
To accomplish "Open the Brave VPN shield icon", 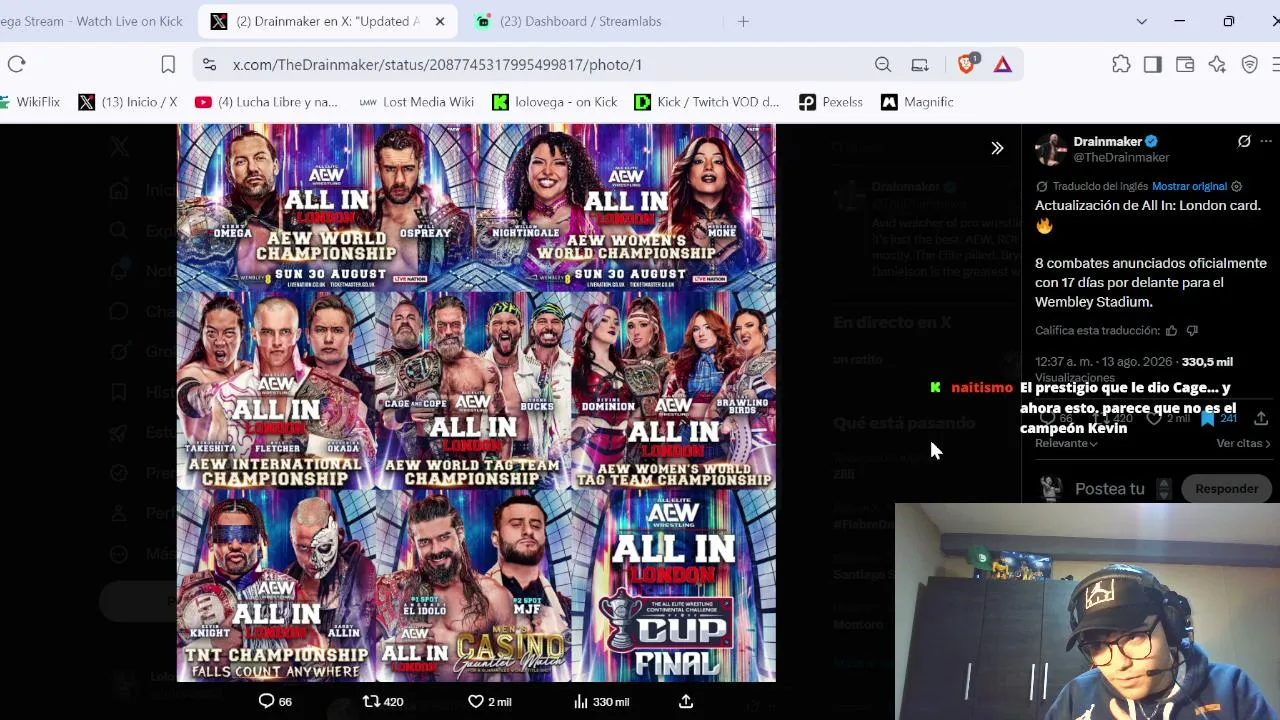I will [1249, 65].
